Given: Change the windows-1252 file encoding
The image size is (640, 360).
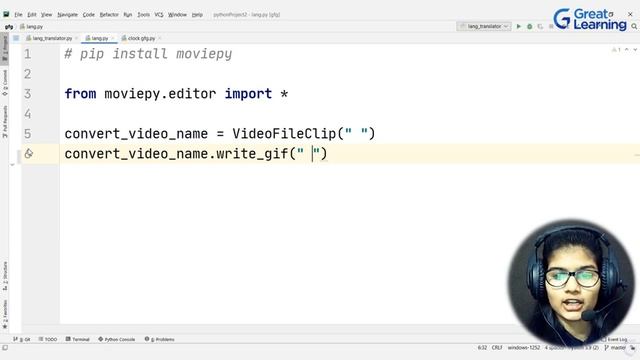Looking at the screenshot, I should (x=524, y=348).
